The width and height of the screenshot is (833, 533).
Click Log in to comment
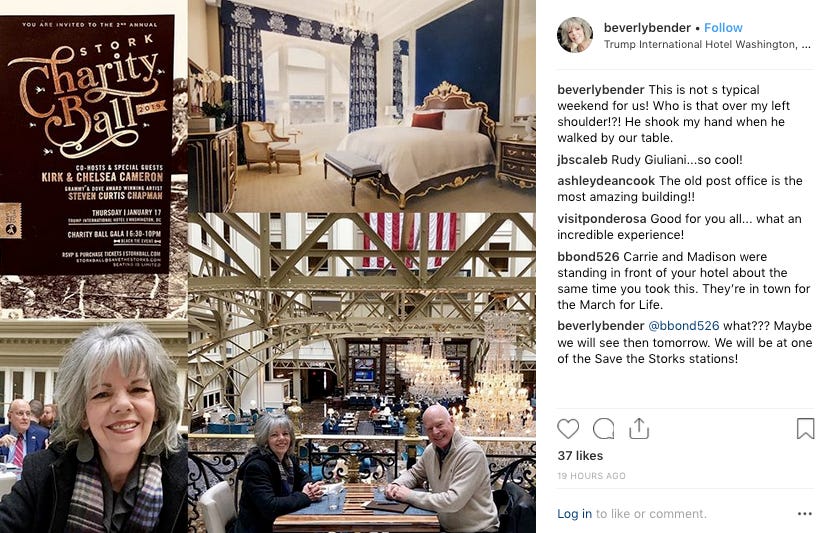pos(574,513)
